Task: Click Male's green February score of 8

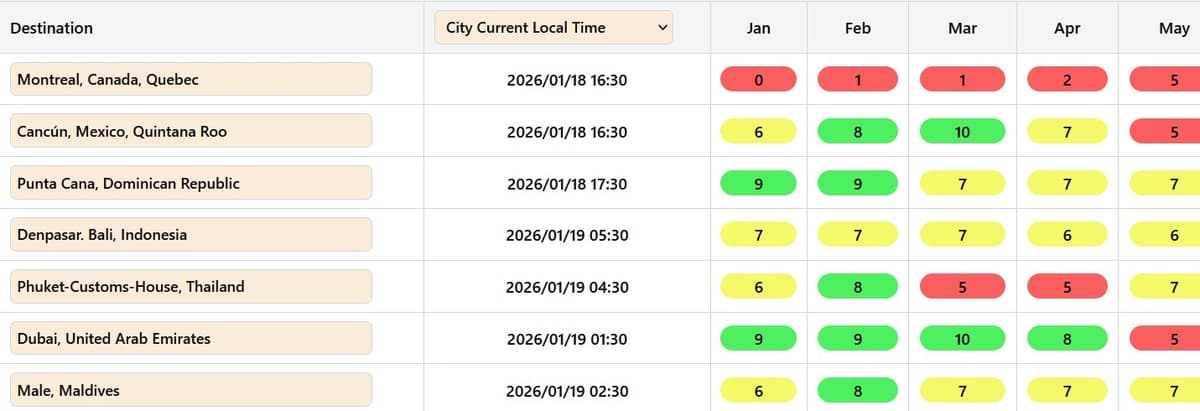Action: point(858,390)
